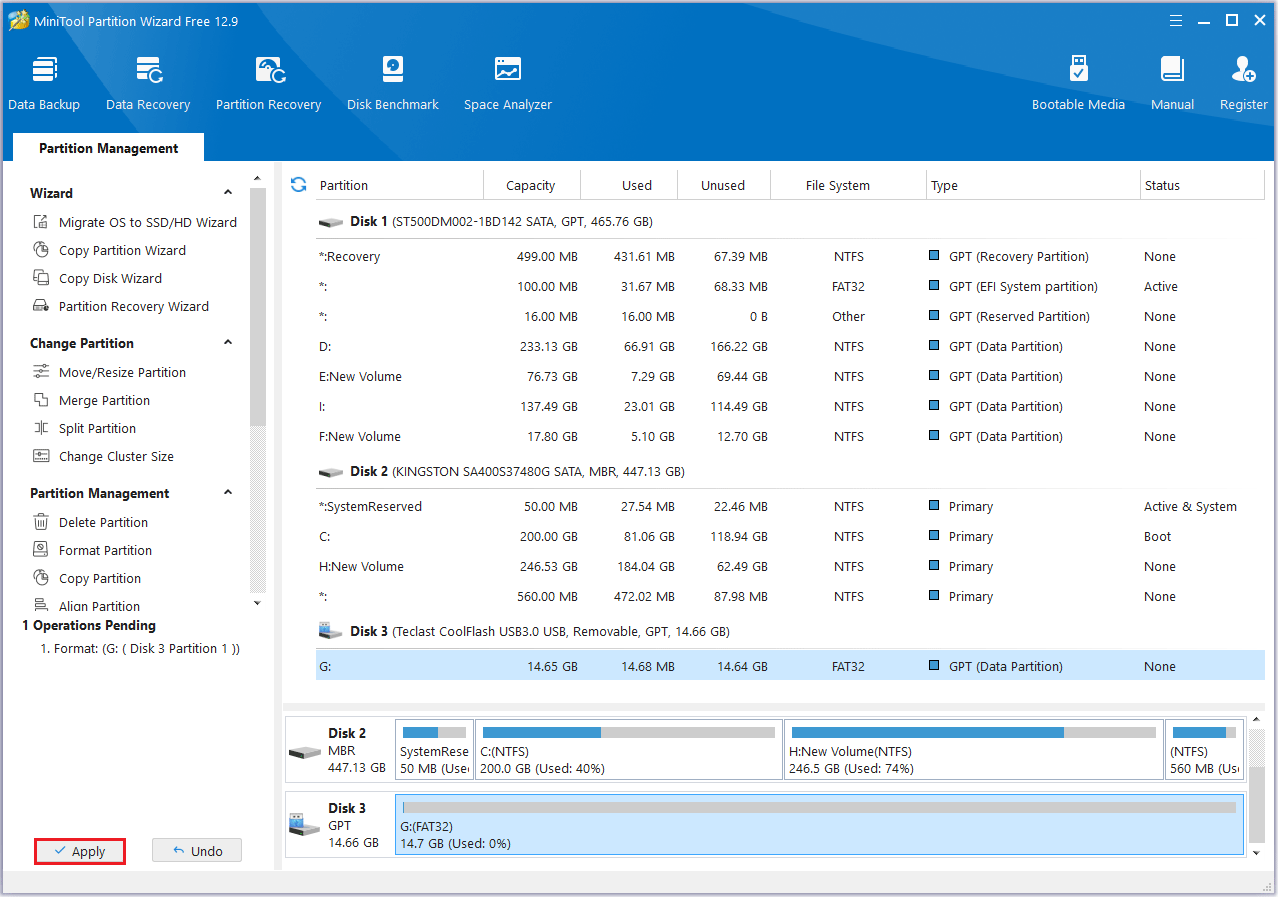
Task: Select pending Format G: operation
Action: pyautogui.click(x=140, y=648)
